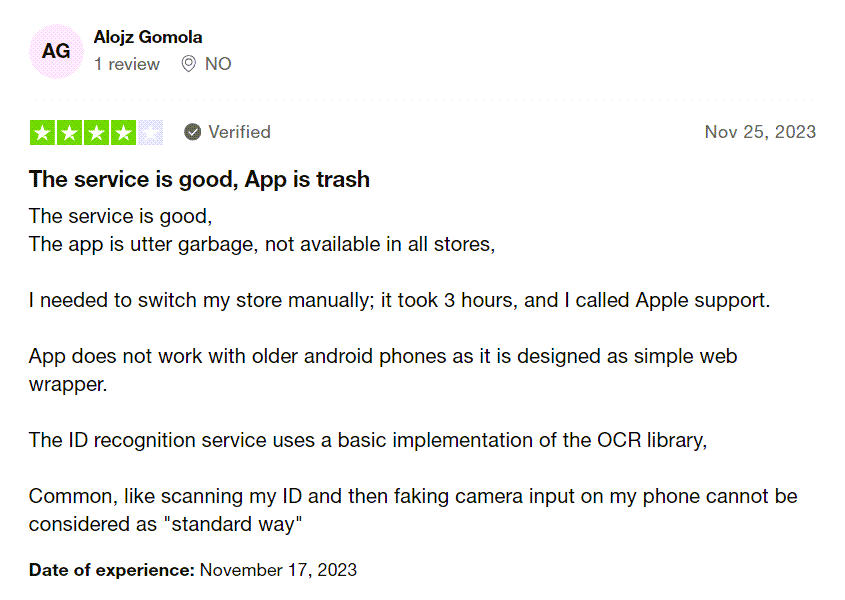Click the Verified checkmark badge icon
This screenshot has width=845, height=600.
192,132
